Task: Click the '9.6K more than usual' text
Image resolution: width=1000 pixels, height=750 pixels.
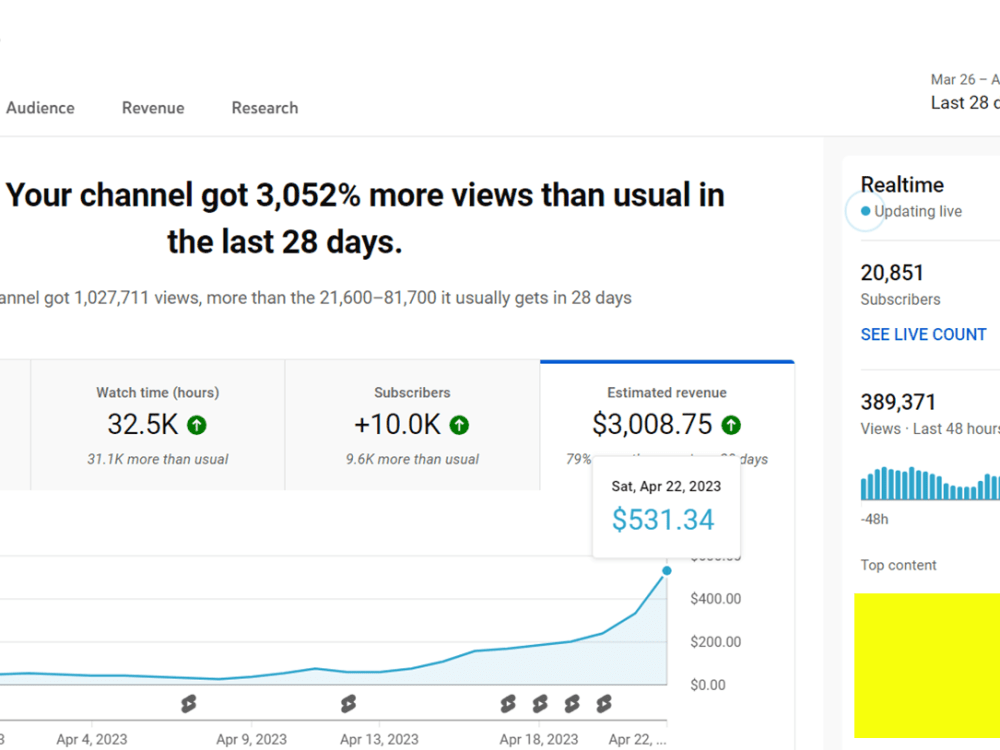Action: coord(412,459)
